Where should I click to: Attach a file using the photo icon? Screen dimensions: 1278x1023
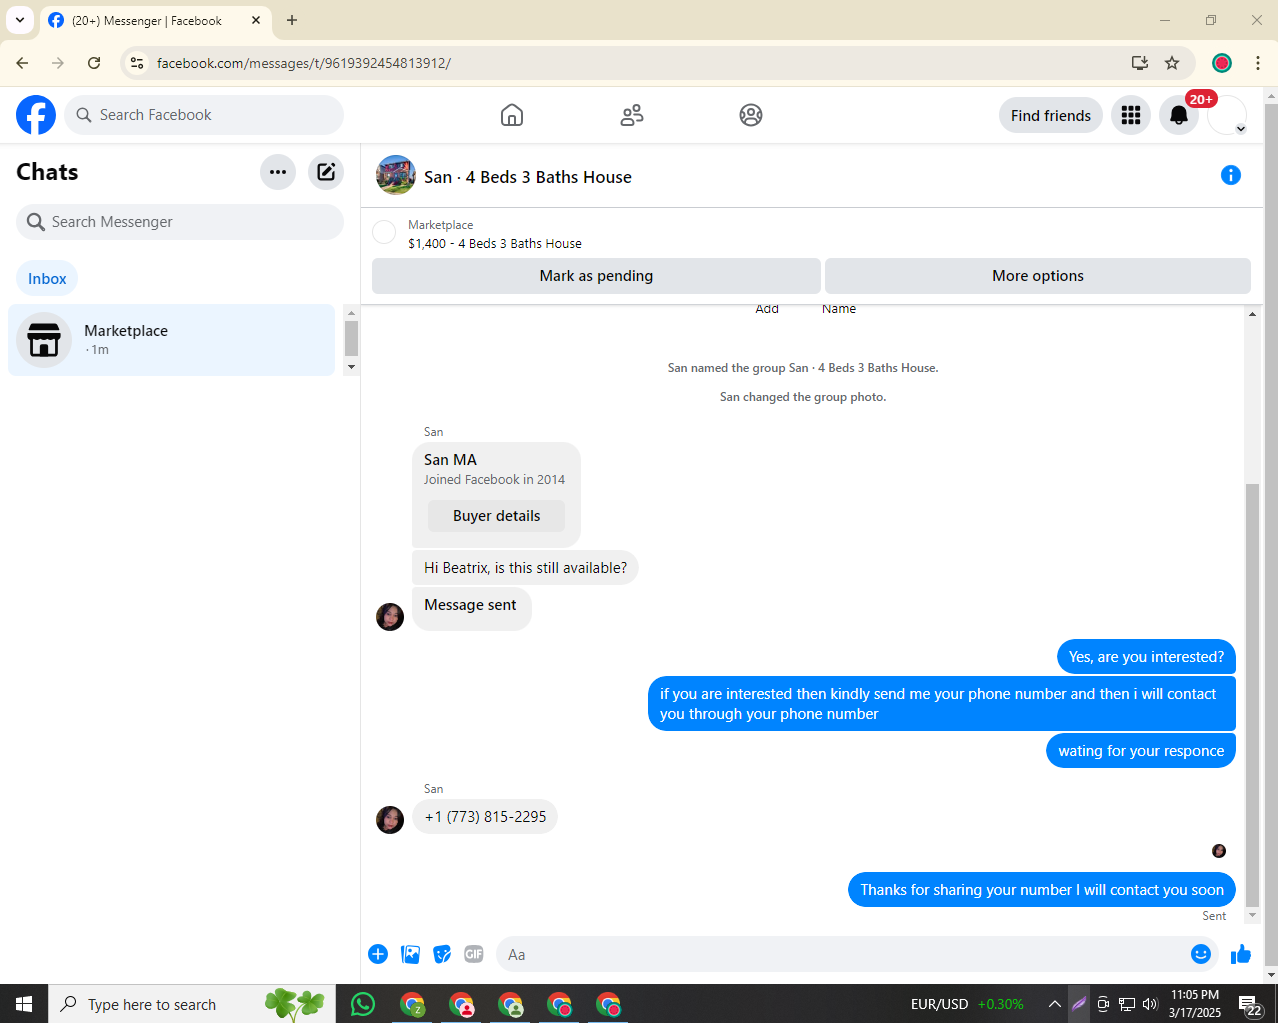(410, 954)
